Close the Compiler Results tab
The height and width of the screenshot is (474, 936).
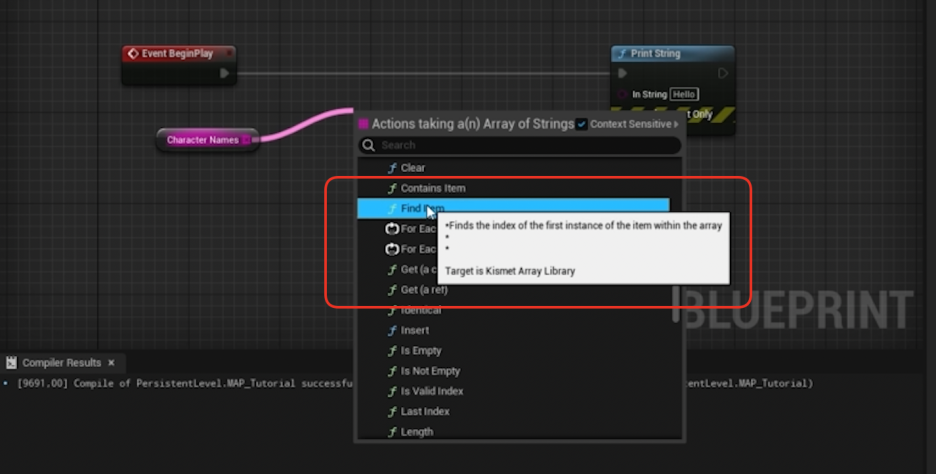(x=111, y=363)
